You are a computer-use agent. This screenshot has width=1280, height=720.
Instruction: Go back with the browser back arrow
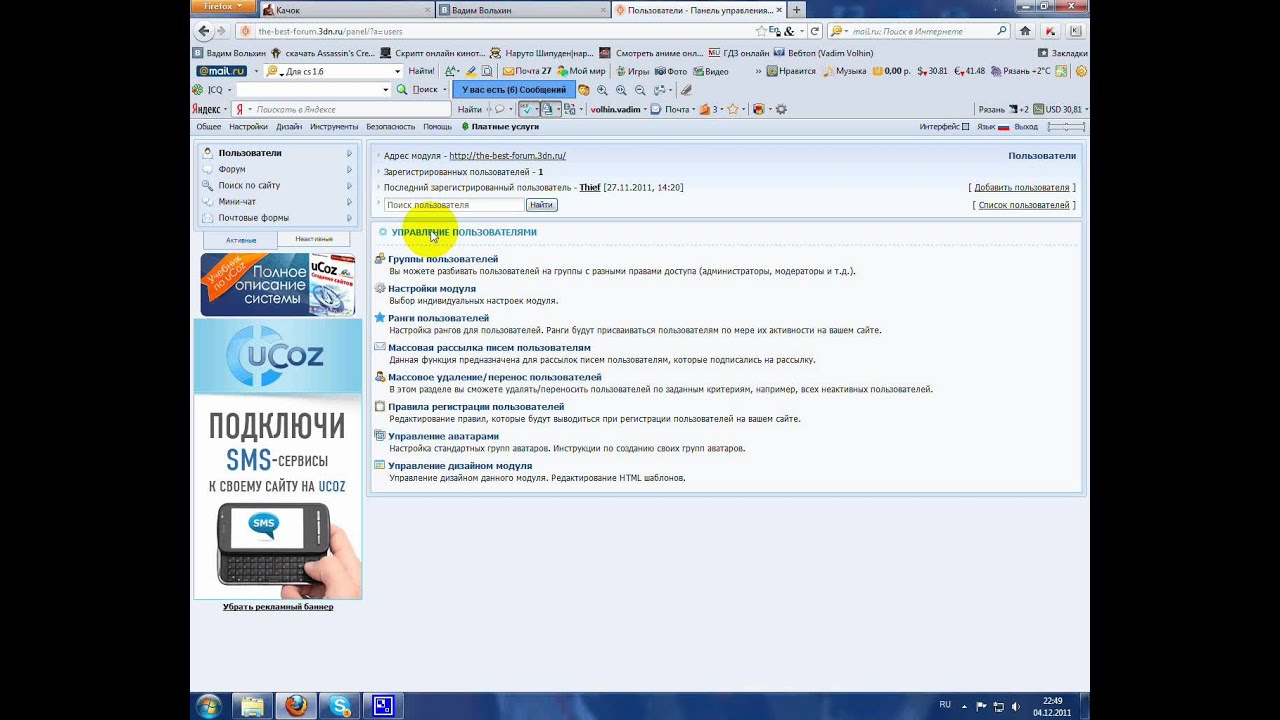[203, 31]
